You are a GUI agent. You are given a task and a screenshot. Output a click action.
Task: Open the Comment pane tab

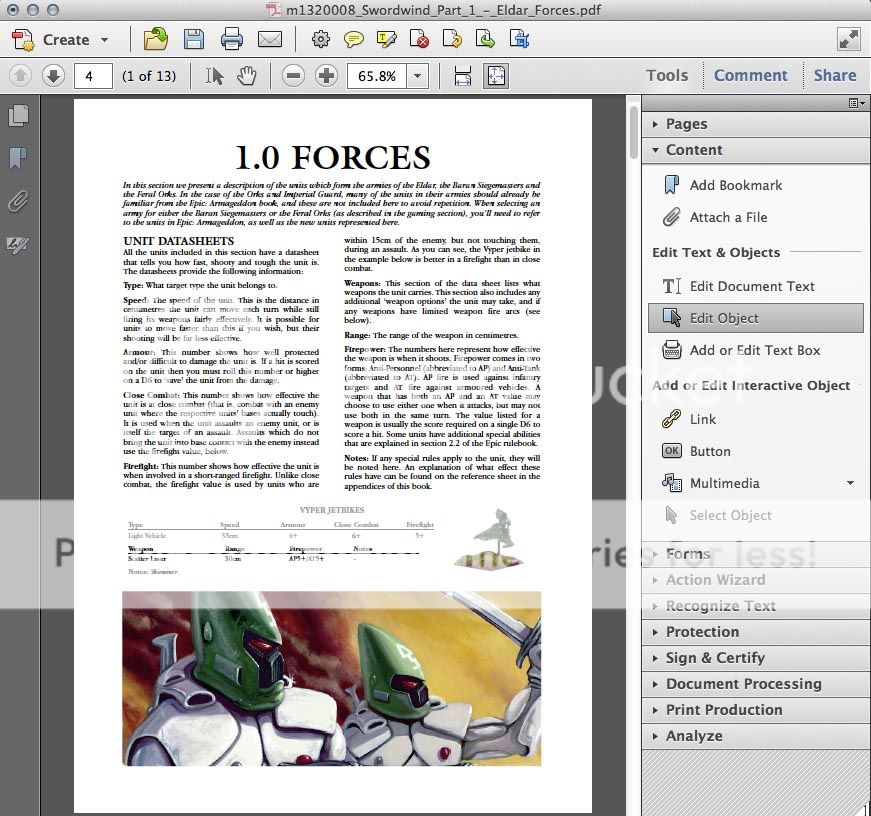[750, 76]
